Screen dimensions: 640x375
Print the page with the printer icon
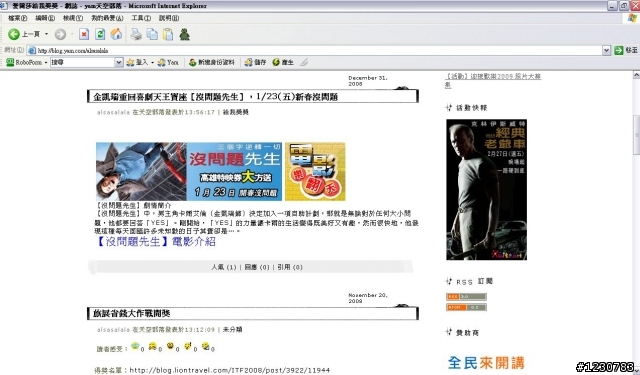pyautogui.click(x=136, y=34)
